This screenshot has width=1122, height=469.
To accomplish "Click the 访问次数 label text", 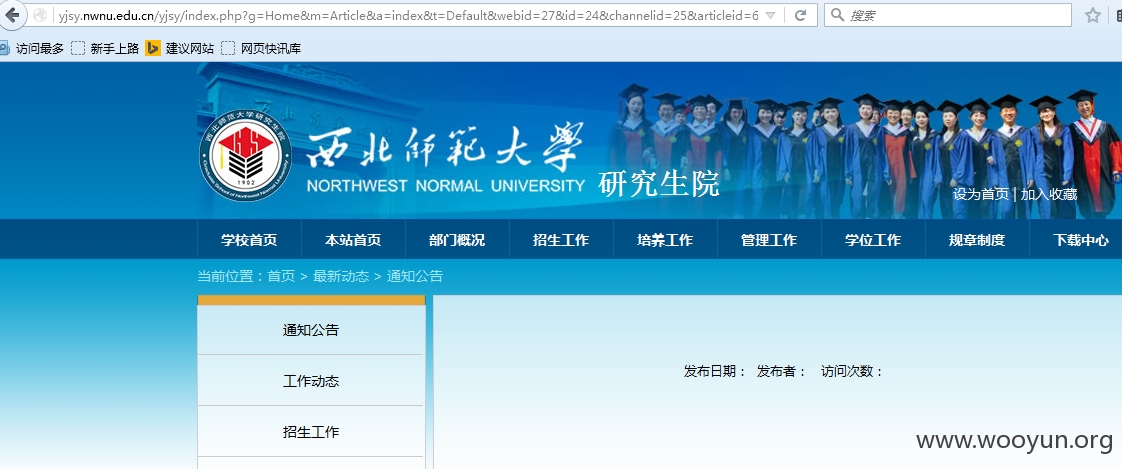I will tap(852, 372).
